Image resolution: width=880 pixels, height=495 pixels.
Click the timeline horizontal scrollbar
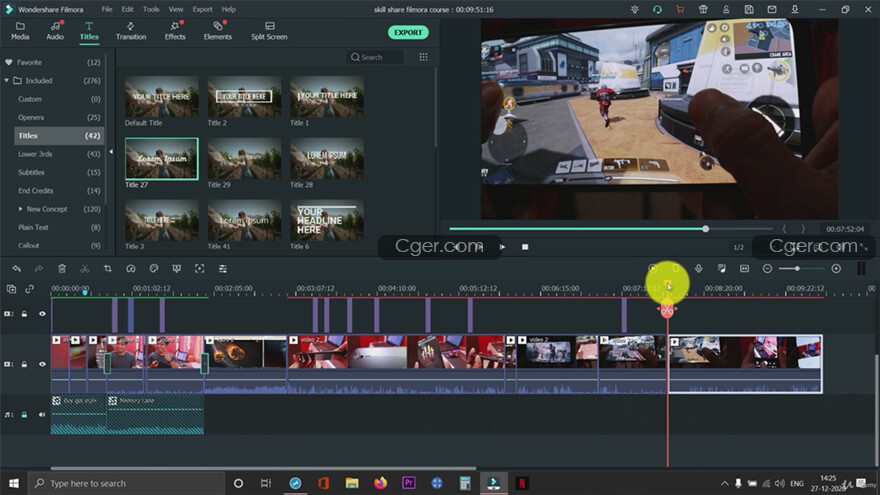pyautogui.click(x=263, y=468)
